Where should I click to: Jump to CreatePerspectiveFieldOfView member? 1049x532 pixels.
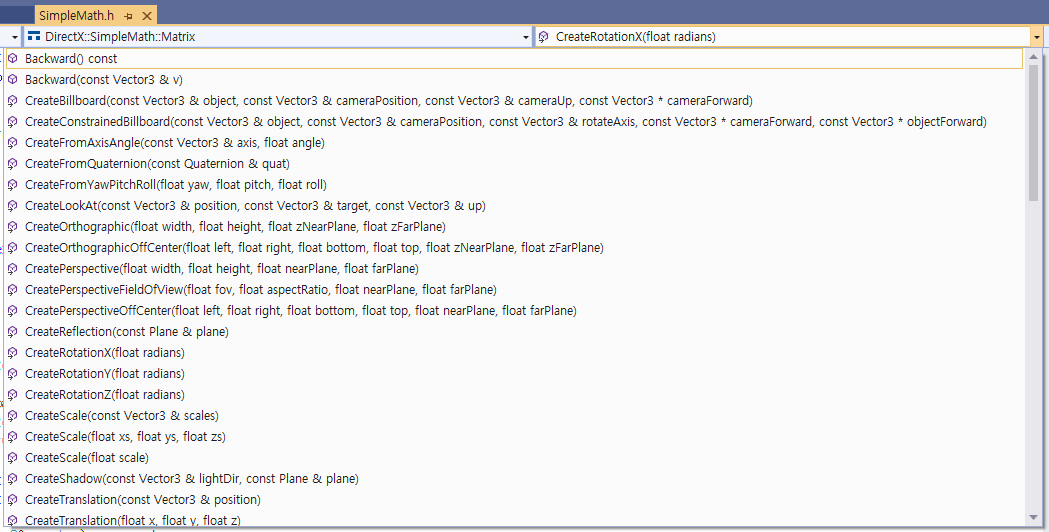pyautogui.click(x=514, y=289)
